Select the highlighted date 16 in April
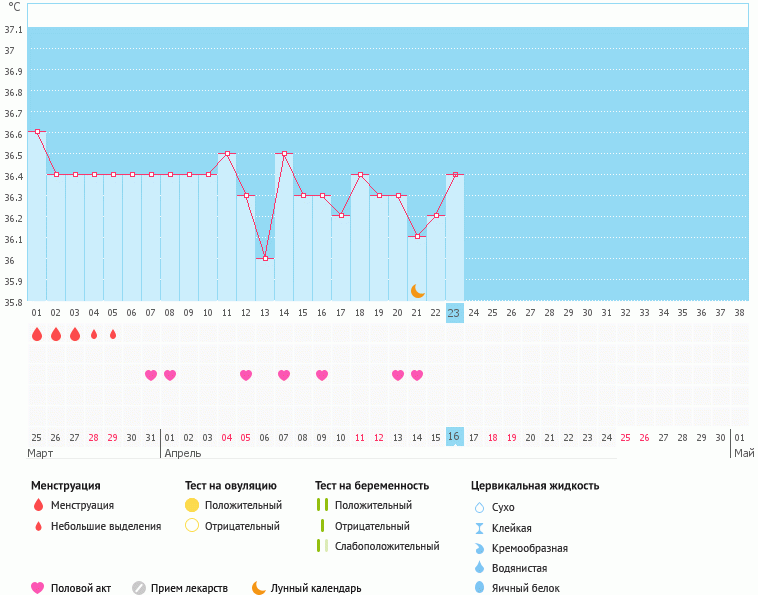The width and height of the screenshot is (758, 595). 454,436
